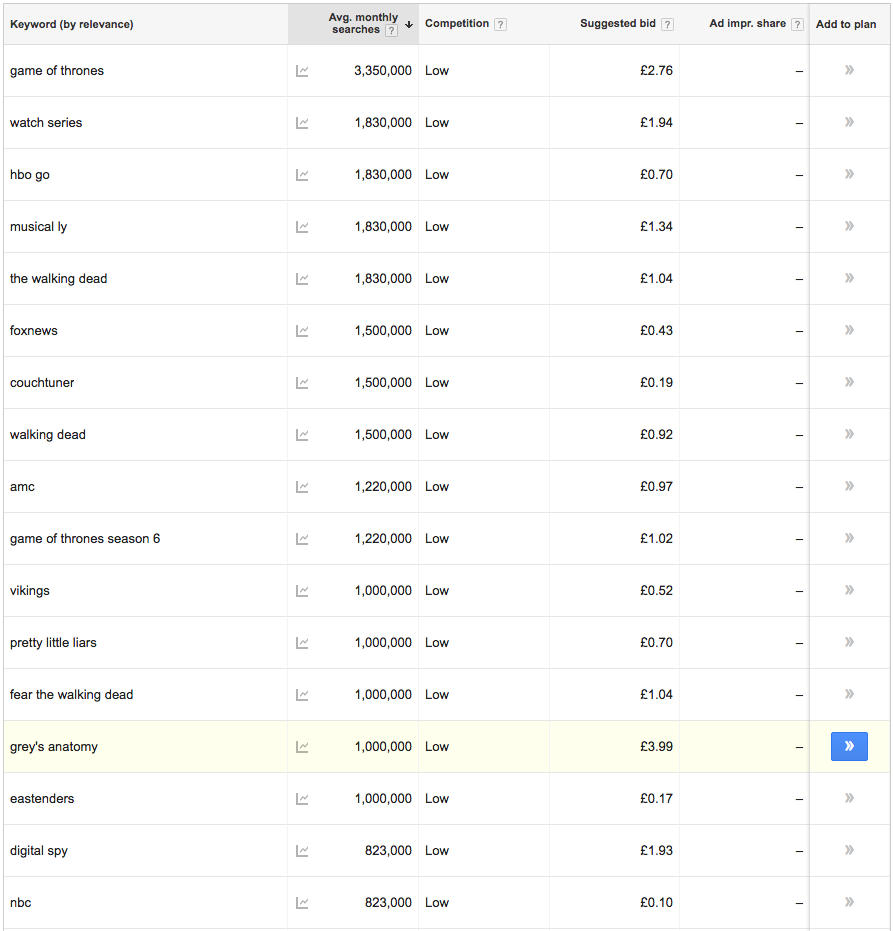The width and height of the screenshot is (893, 931).
Task: Add grey's anatomy to plan with blue button
Action: click(x=849, y=746)
